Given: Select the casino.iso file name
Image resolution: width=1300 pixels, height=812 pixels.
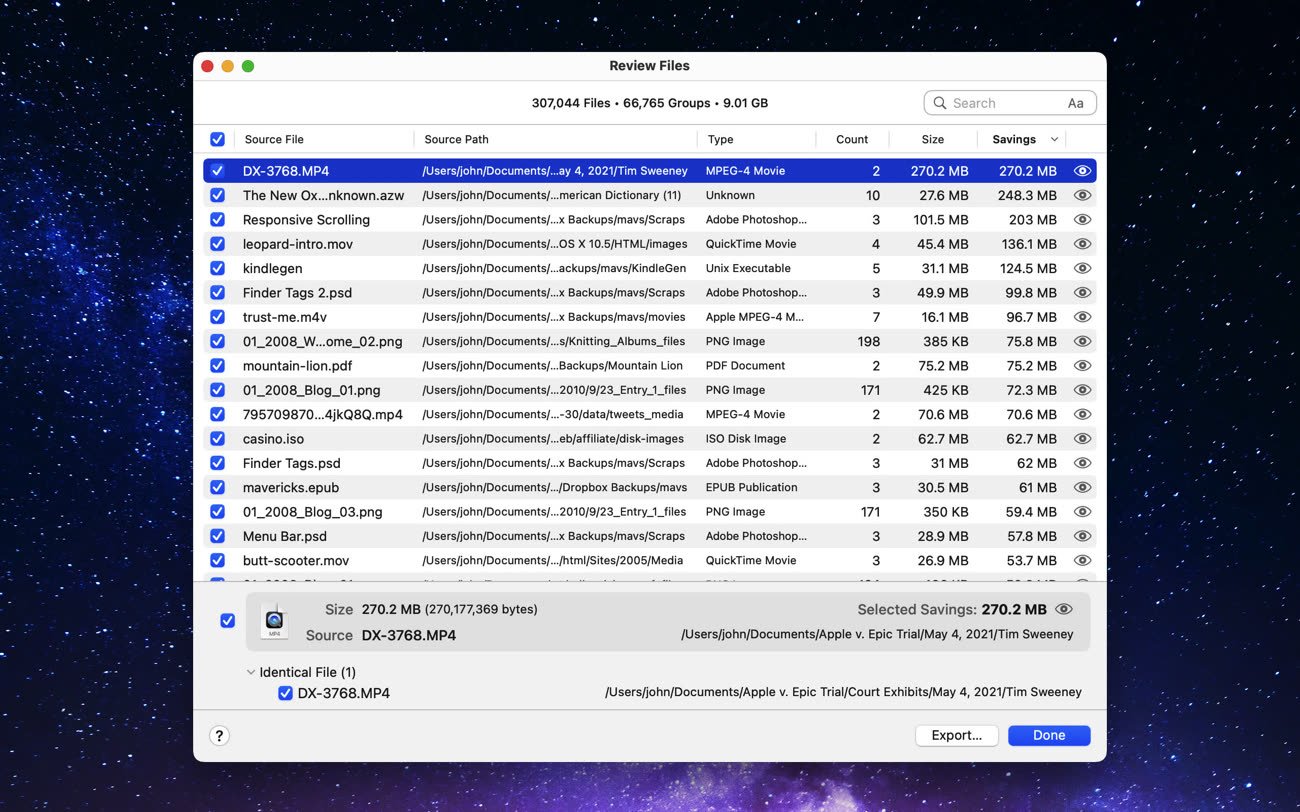Looking at the screenshot, I should pos(273,439).
